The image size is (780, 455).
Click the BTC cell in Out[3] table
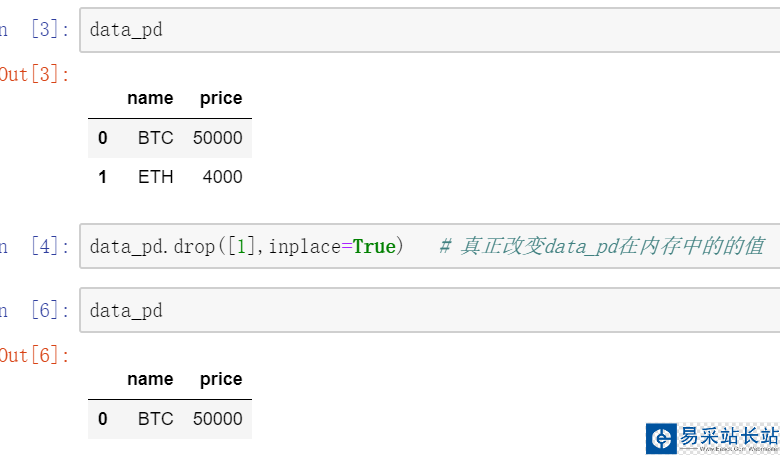(x=155, y=138)
